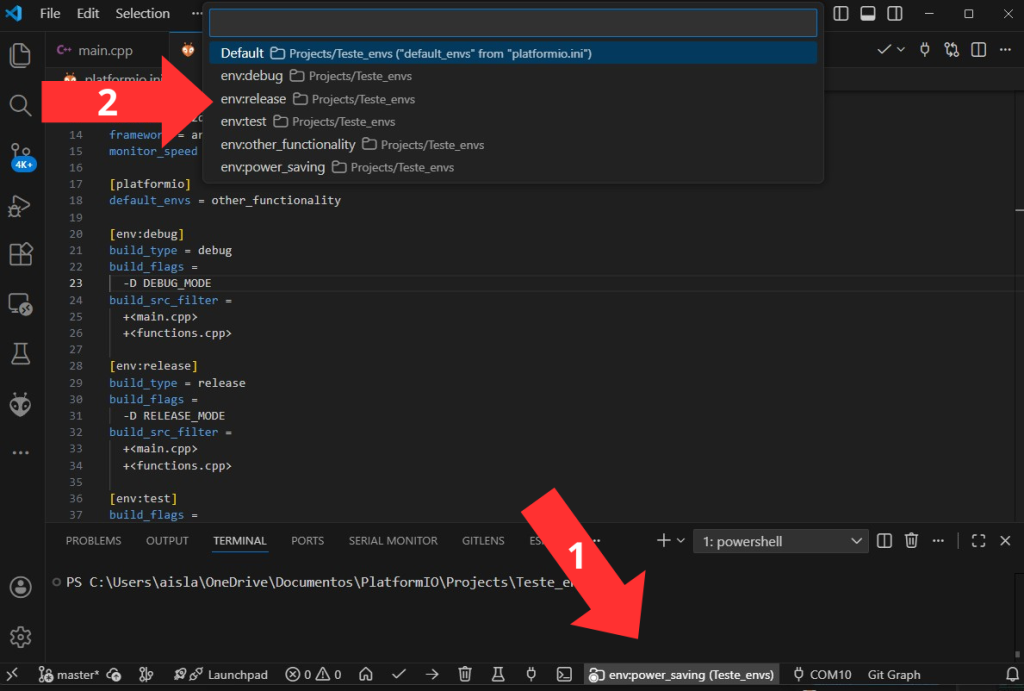This screenshot has width=1024, height=691.
Task: Click the PlatformIO Home icon in status bar
Action: click(366, 675)
